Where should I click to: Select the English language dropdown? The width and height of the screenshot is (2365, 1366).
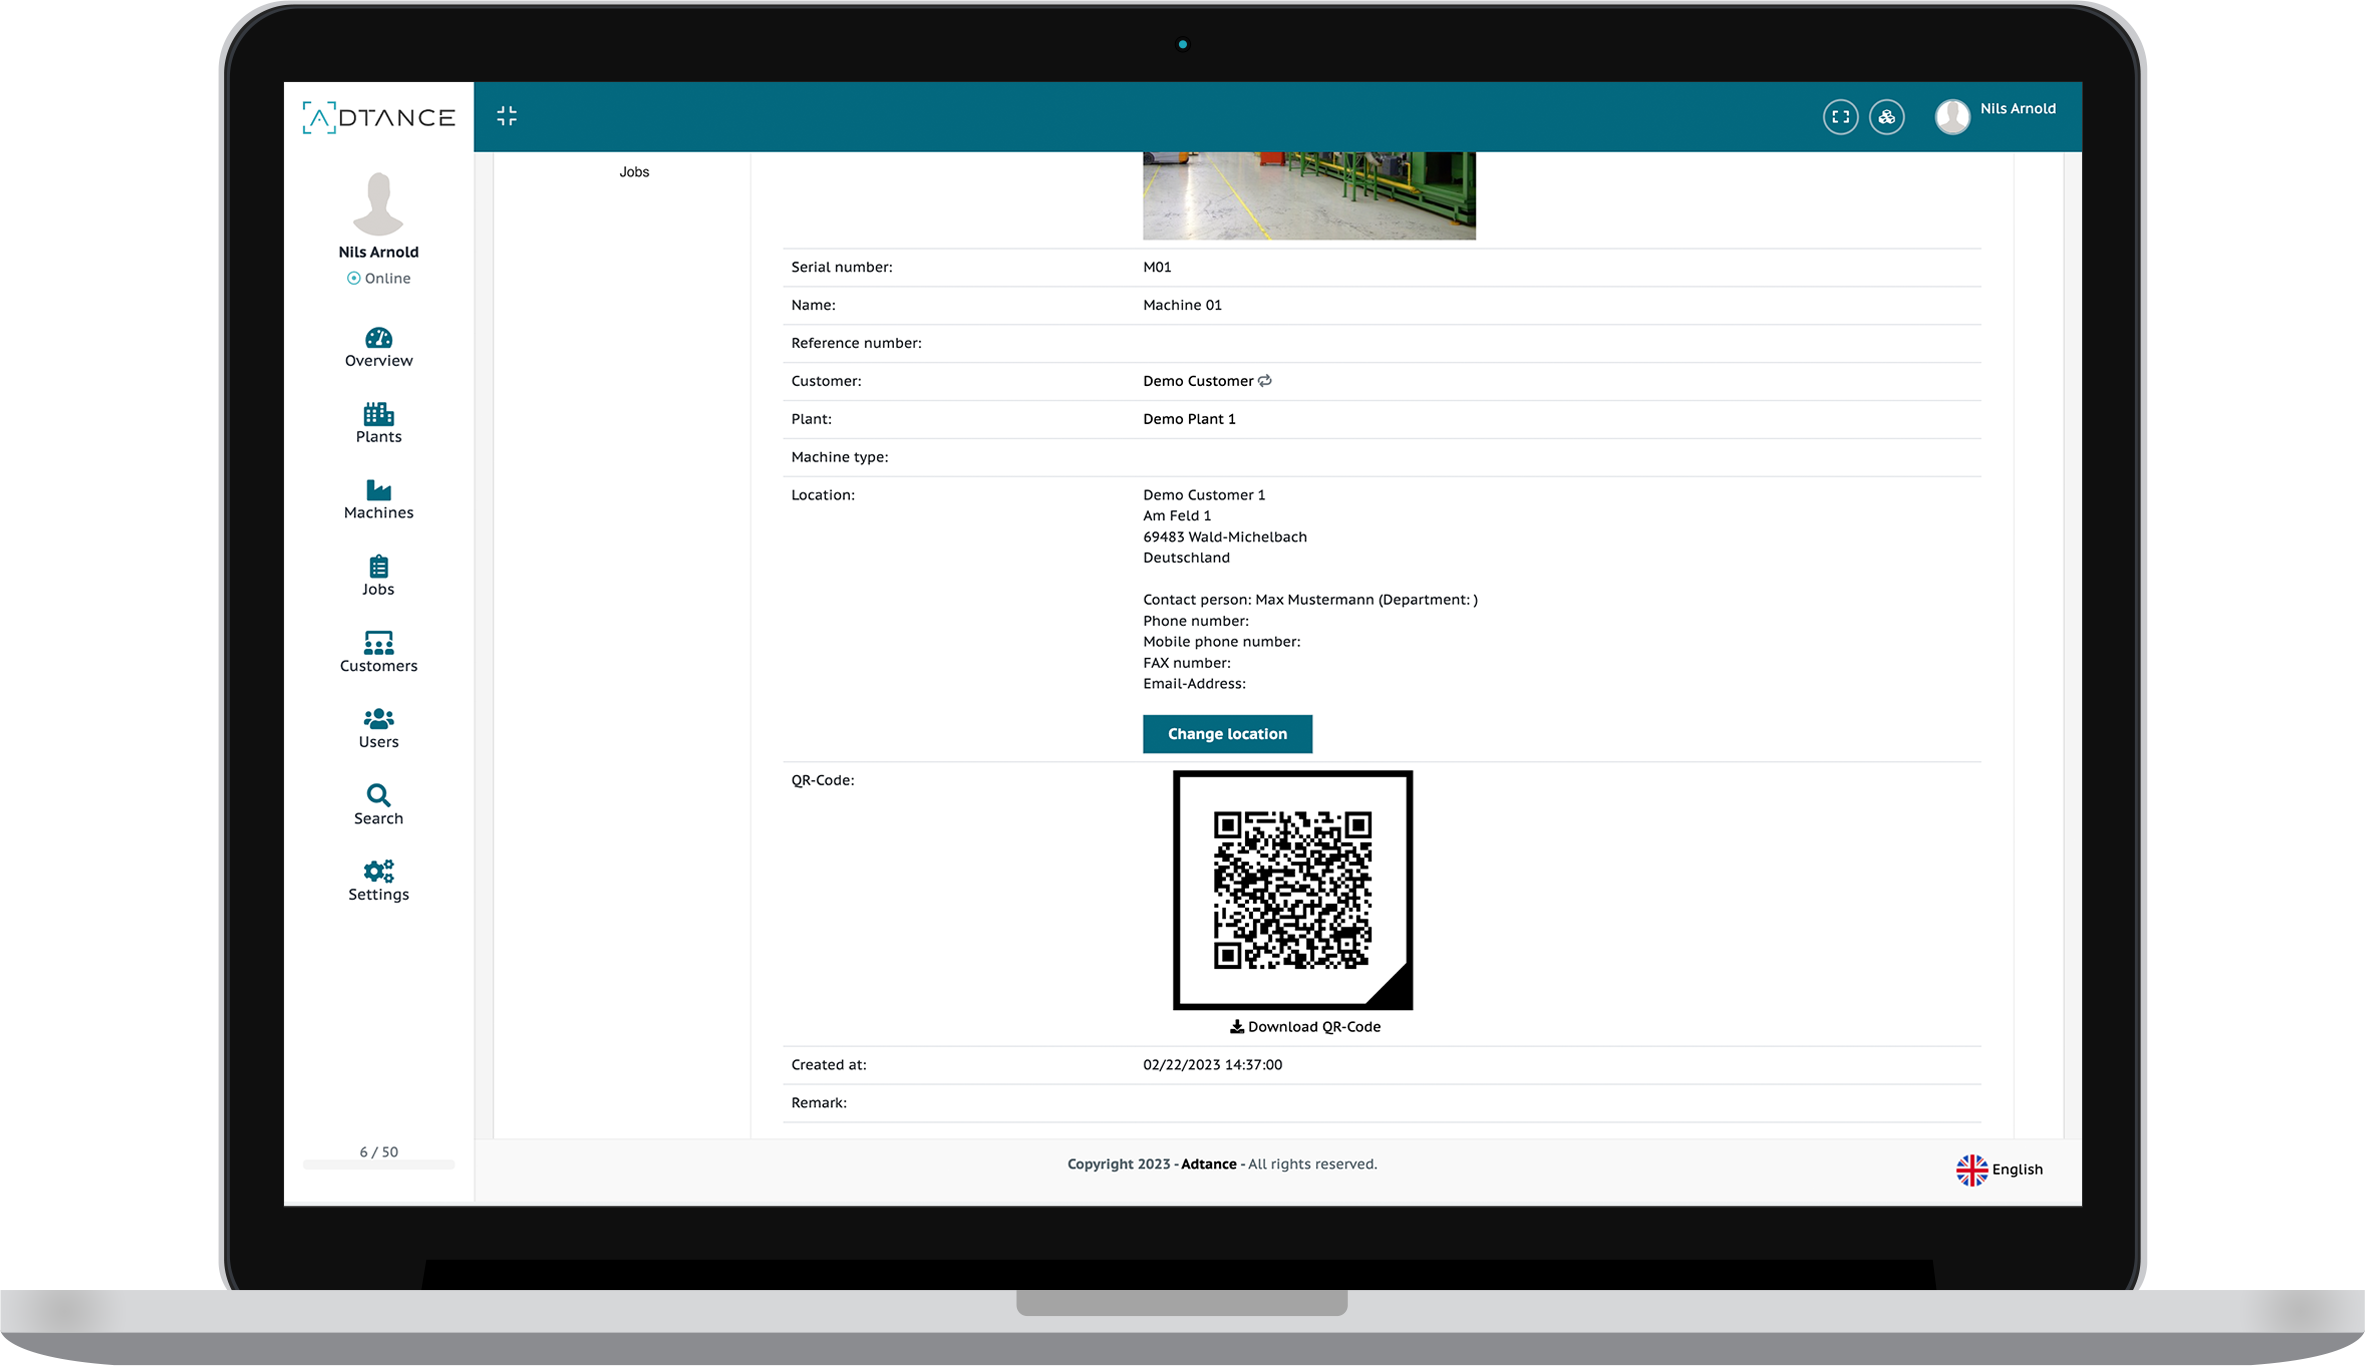click(1998, 1168)
